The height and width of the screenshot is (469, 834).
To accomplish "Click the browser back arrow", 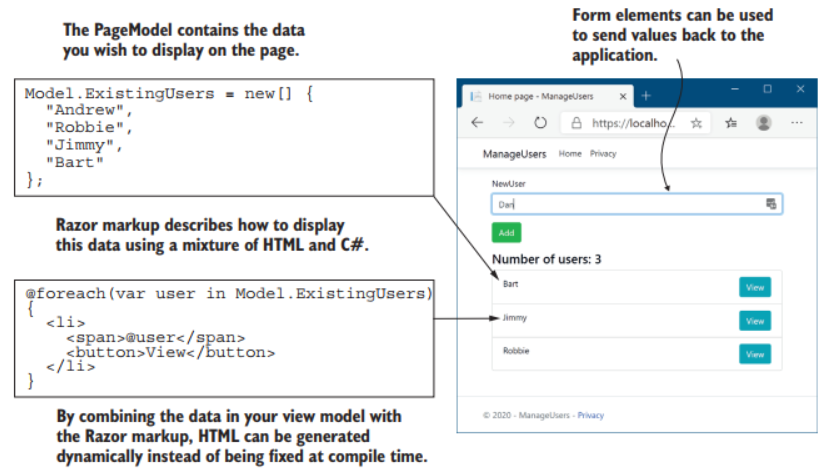I will click(477, 123).
